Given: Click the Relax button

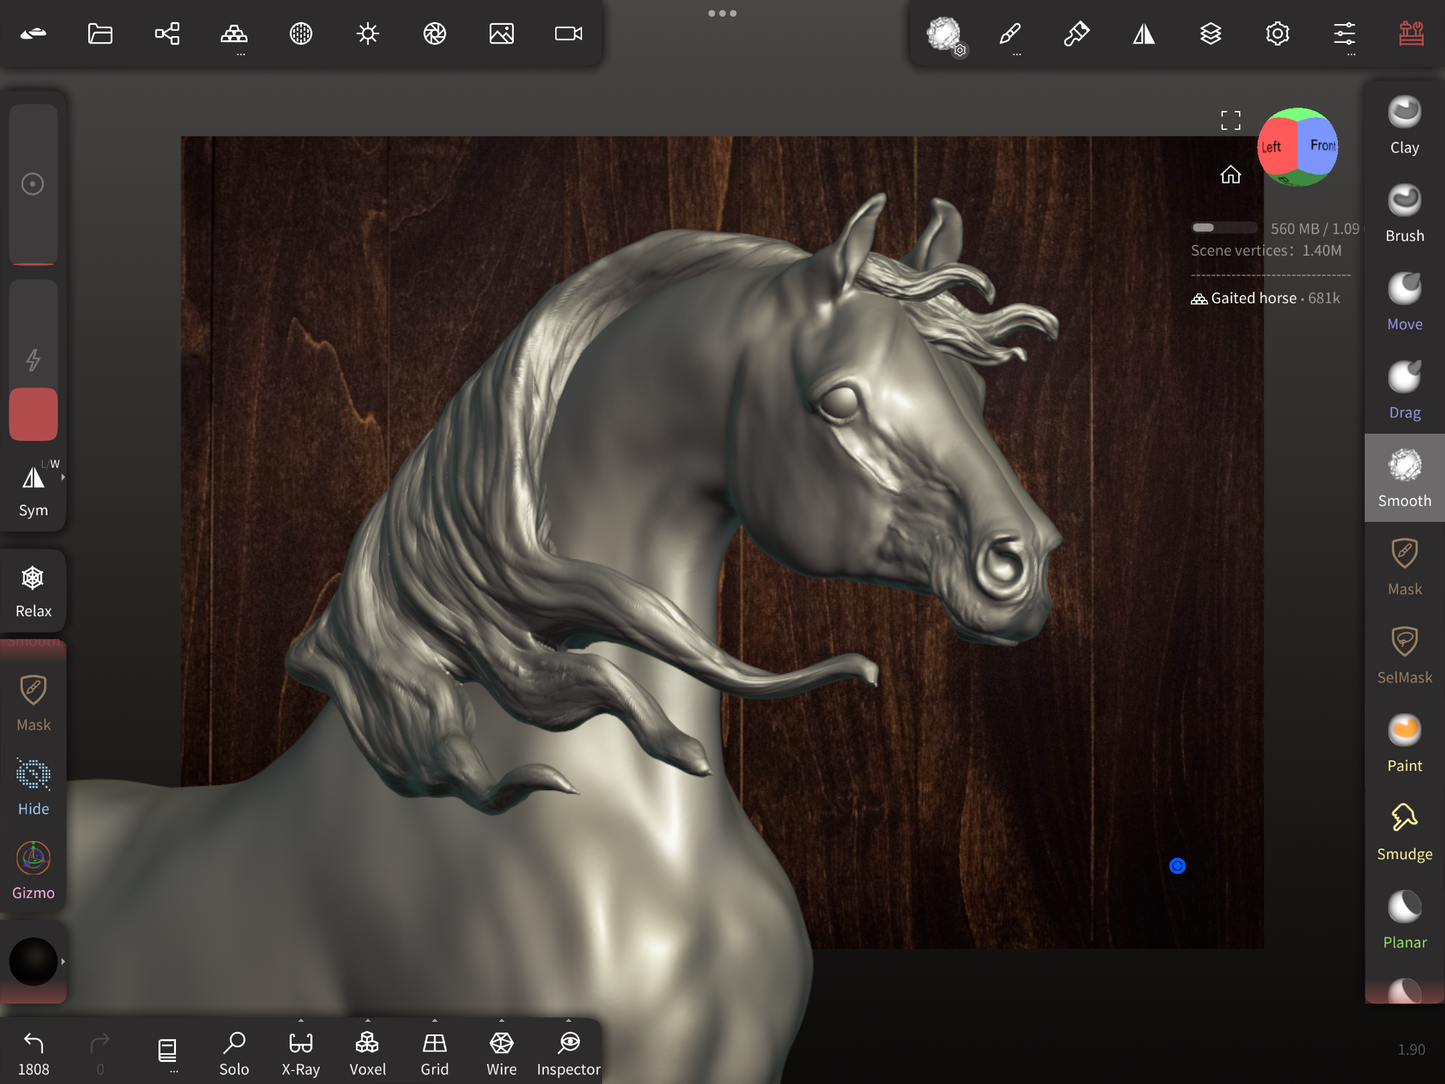Looking at the screenshot, I should [33, 591].
